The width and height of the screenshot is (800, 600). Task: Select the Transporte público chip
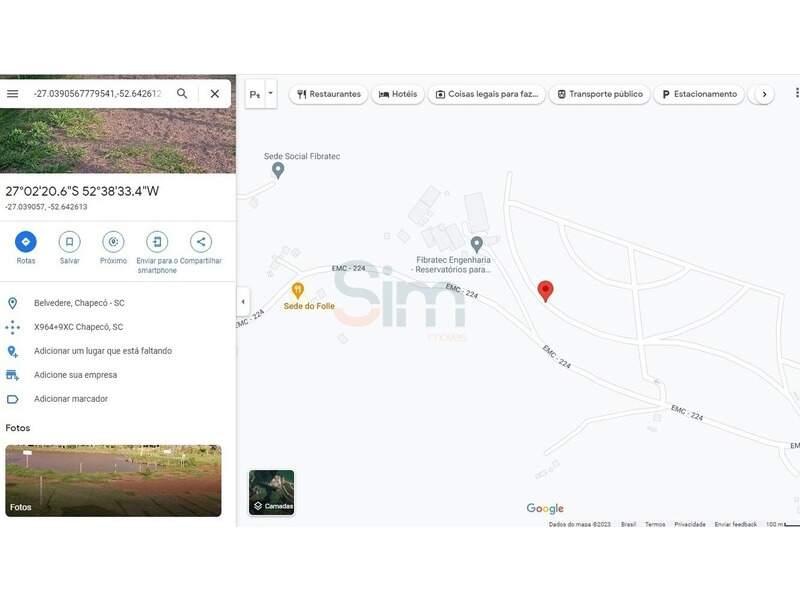tap(599, 94)
